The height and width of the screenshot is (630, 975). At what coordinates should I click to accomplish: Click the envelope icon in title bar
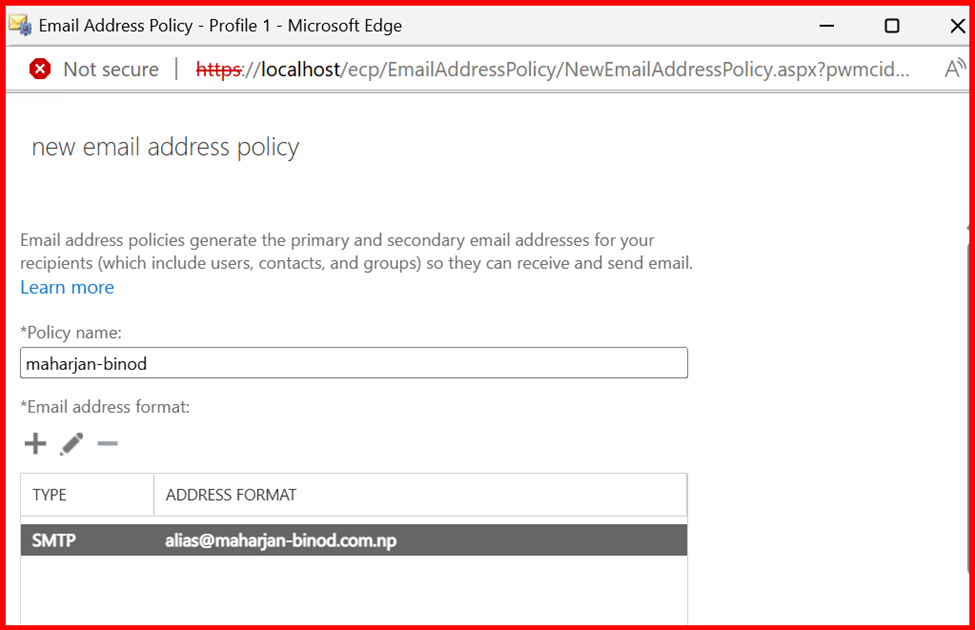pos(20,26)
